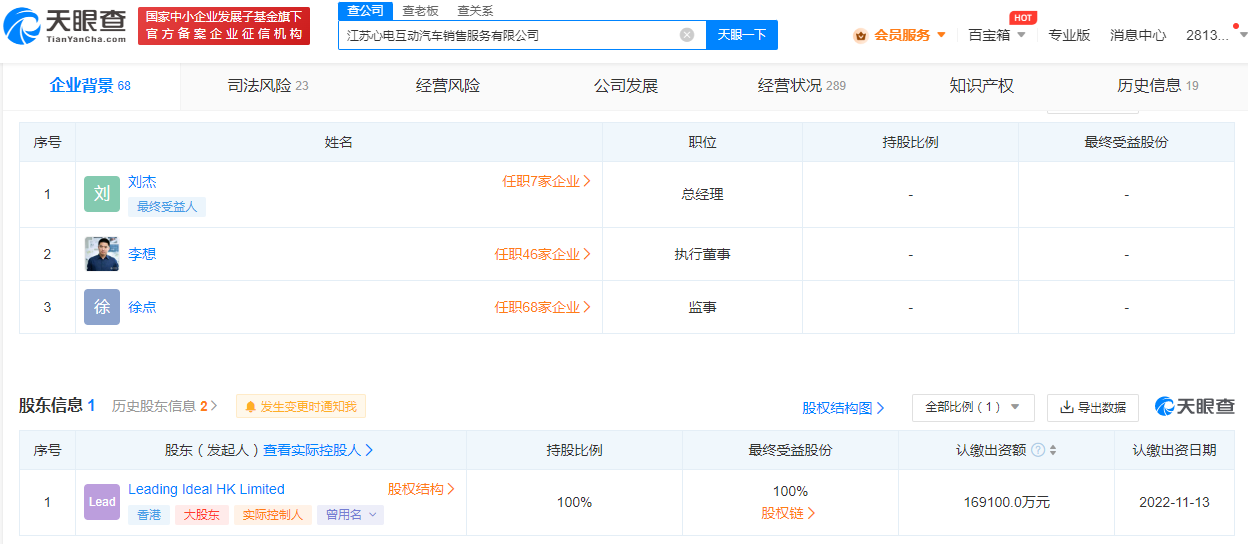Switch to the 经营状况 tab
This screenshot has height=544, width=1248.
point(802,86)
